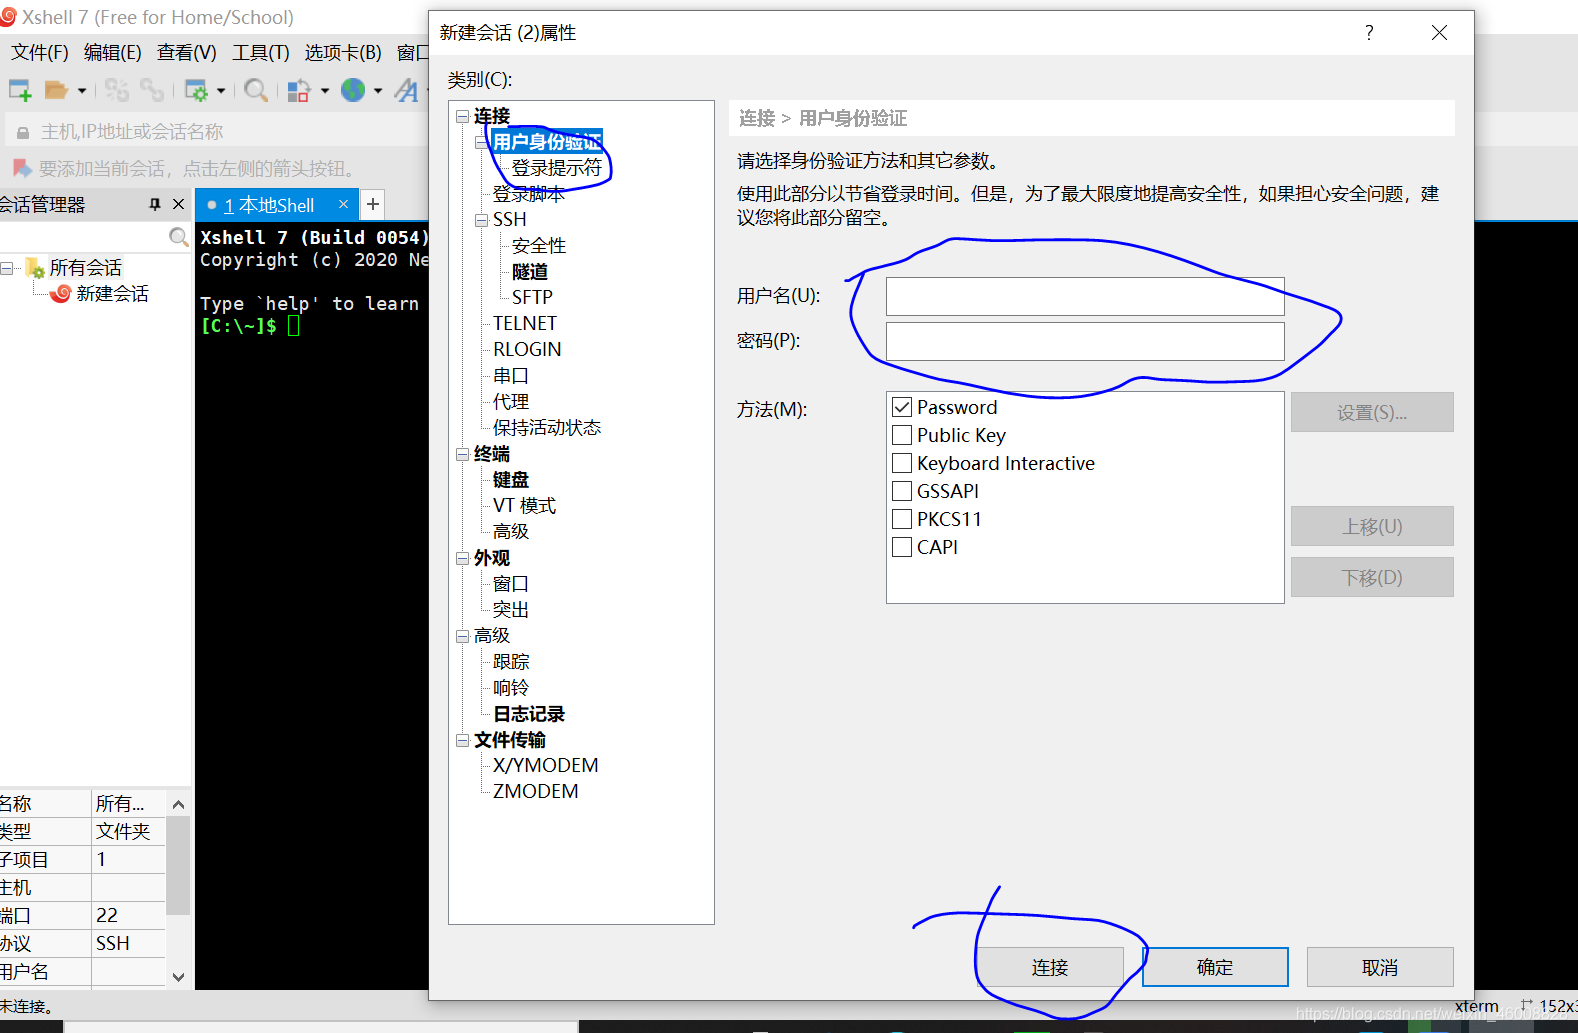Click the lock icon in address bar
Viewport: 1578px width, 1033px height.
[22, 132]
